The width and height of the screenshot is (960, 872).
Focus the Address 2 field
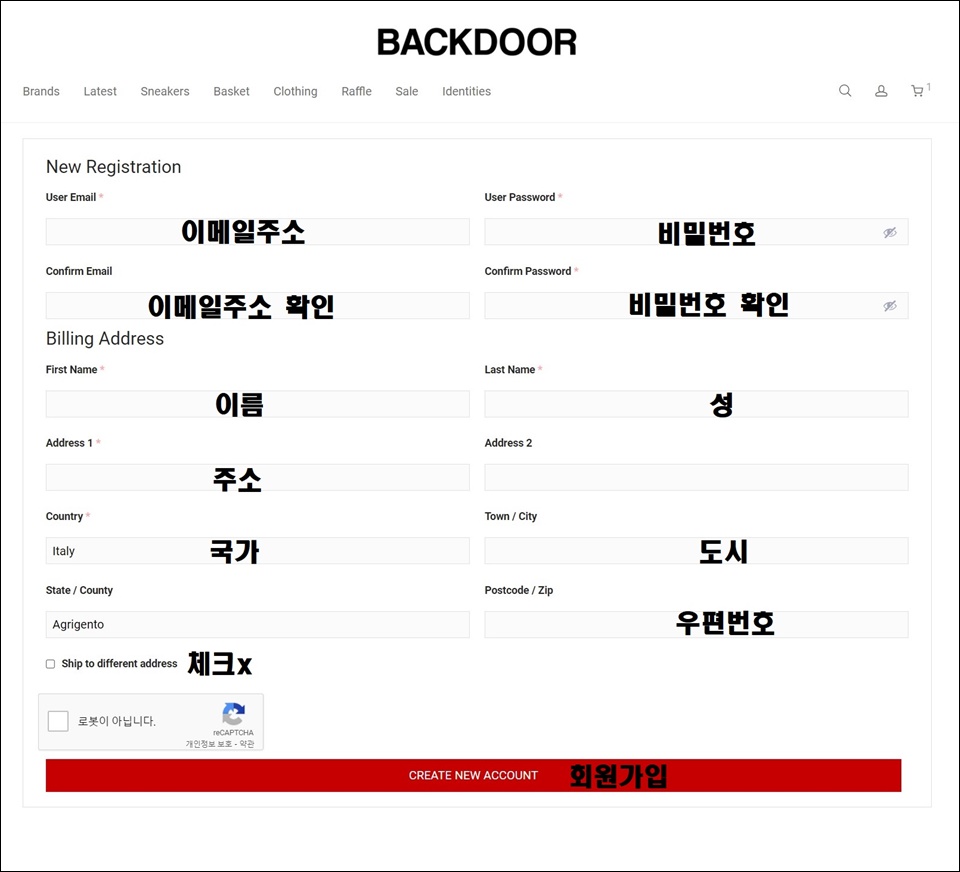(696, 478)
